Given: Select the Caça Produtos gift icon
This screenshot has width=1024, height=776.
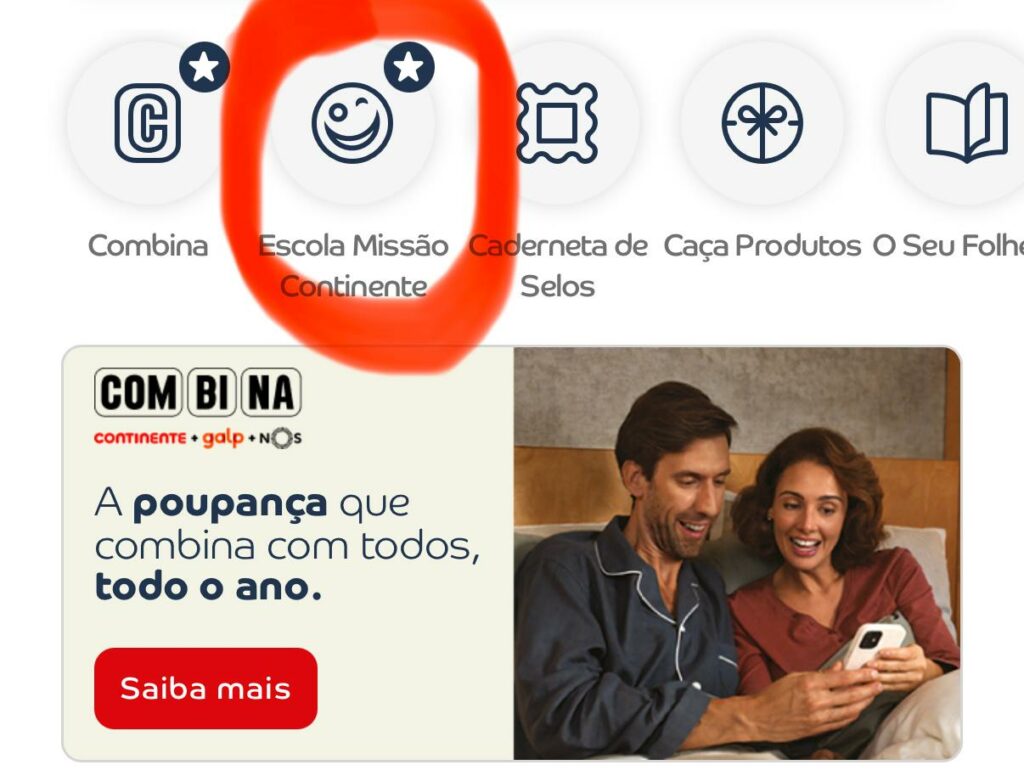Looking at the screenshot, I should coord(762,123).
